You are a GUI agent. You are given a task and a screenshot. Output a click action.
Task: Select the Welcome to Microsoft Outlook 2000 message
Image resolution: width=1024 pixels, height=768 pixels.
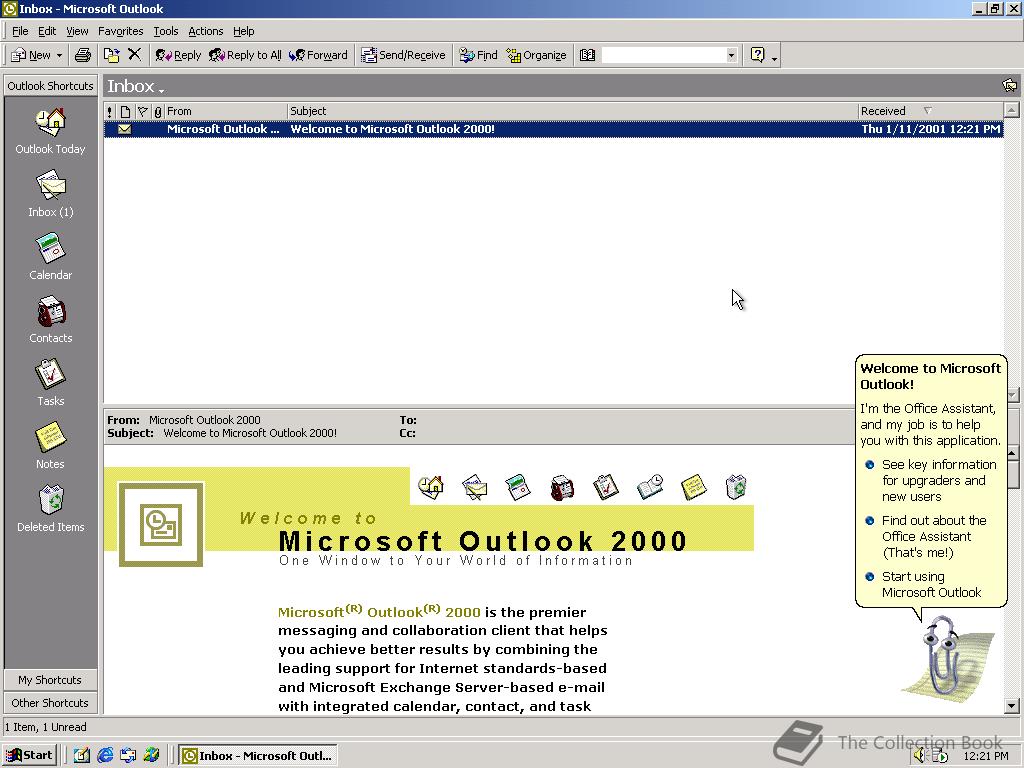click(x=553, y=129)
